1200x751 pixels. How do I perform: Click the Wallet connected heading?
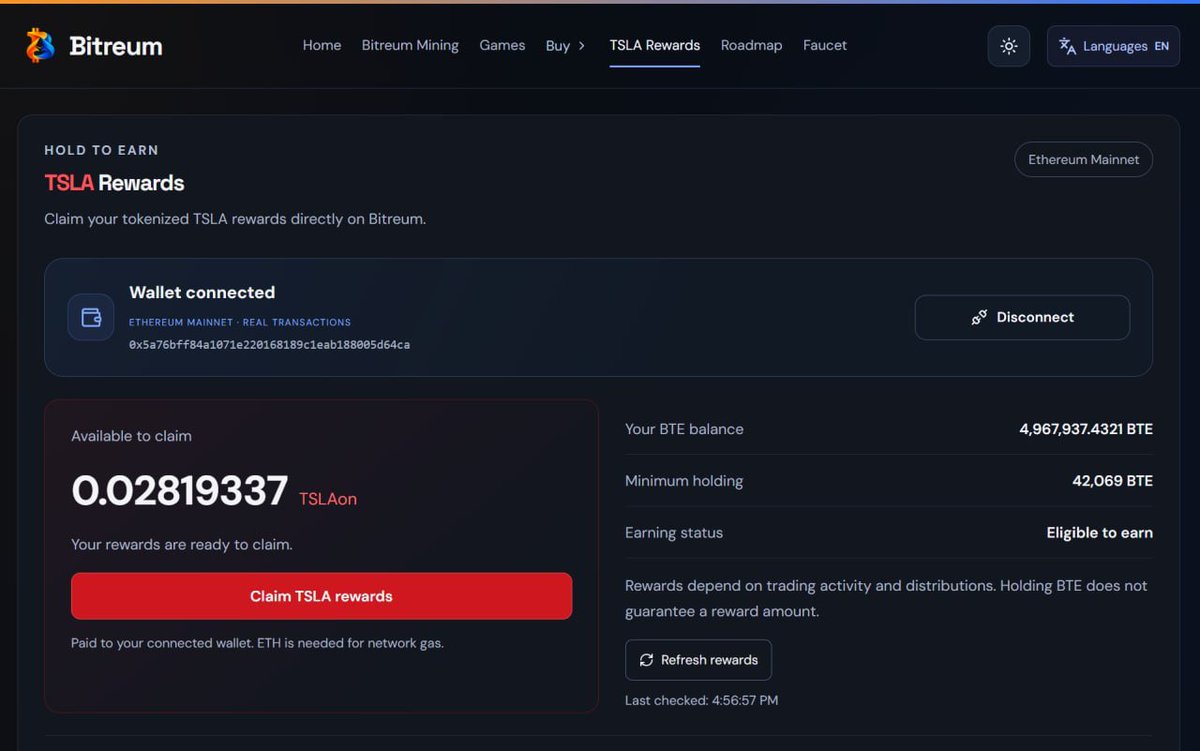tap(202, 292)
